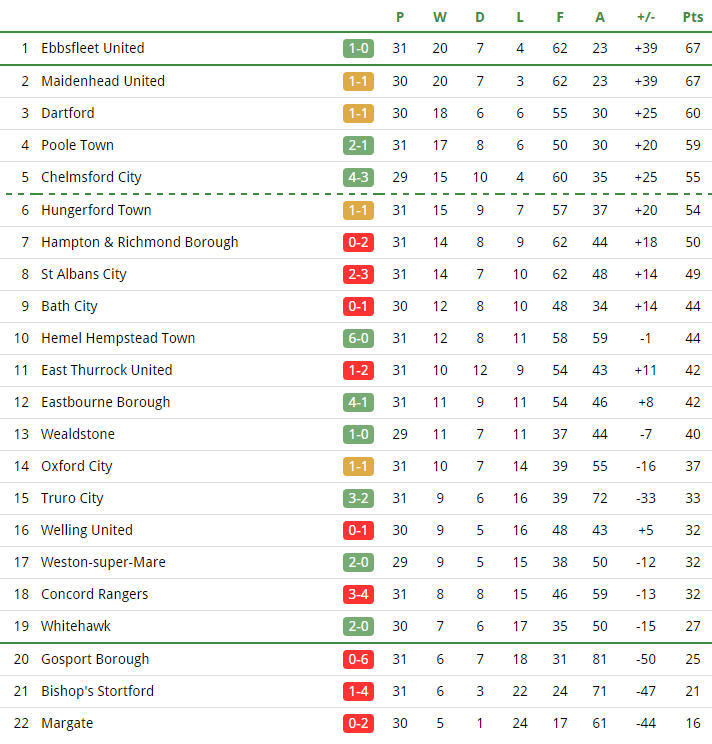Open Hemel Hempstead Town's 6-0 result badge
This screenshot has width=712, height=744.
pyautogui.click(x=358, y=338)
